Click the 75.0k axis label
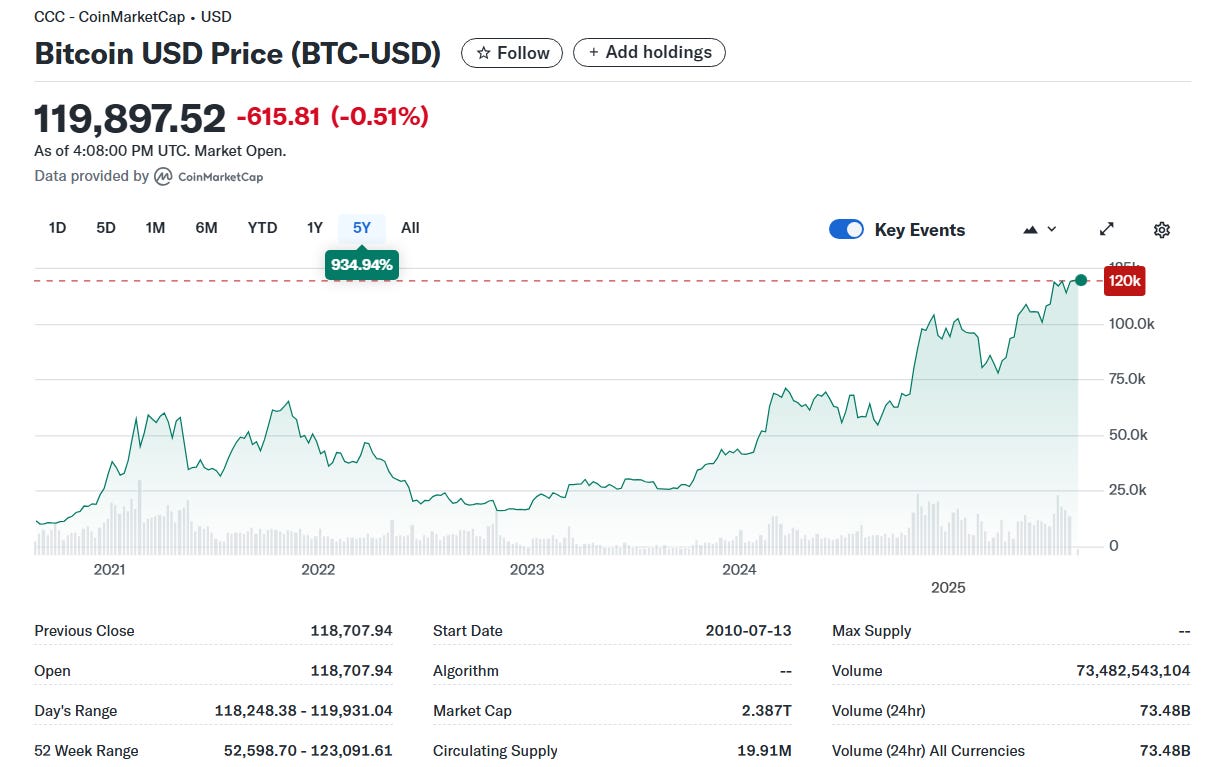The height and width of the screenshot is (767, 1206). pos(1127,379)
